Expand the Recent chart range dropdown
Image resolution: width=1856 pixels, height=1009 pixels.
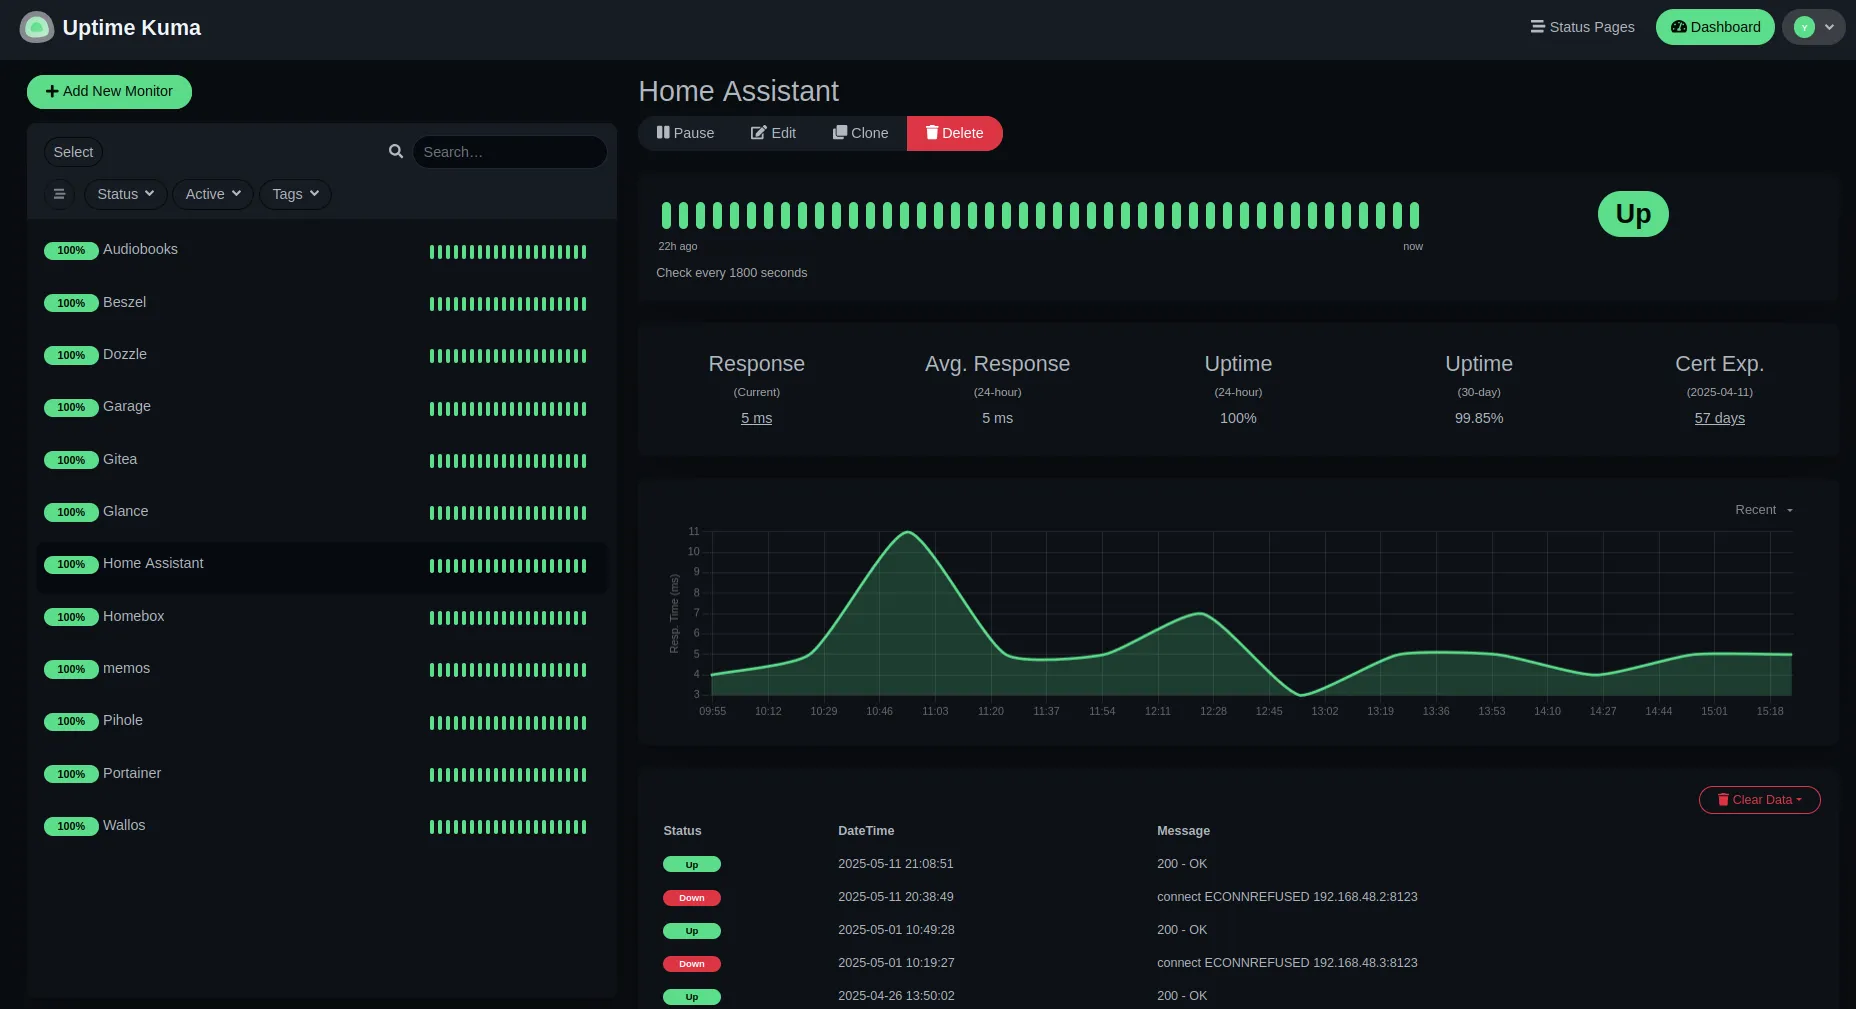[x=1764, y=510]
